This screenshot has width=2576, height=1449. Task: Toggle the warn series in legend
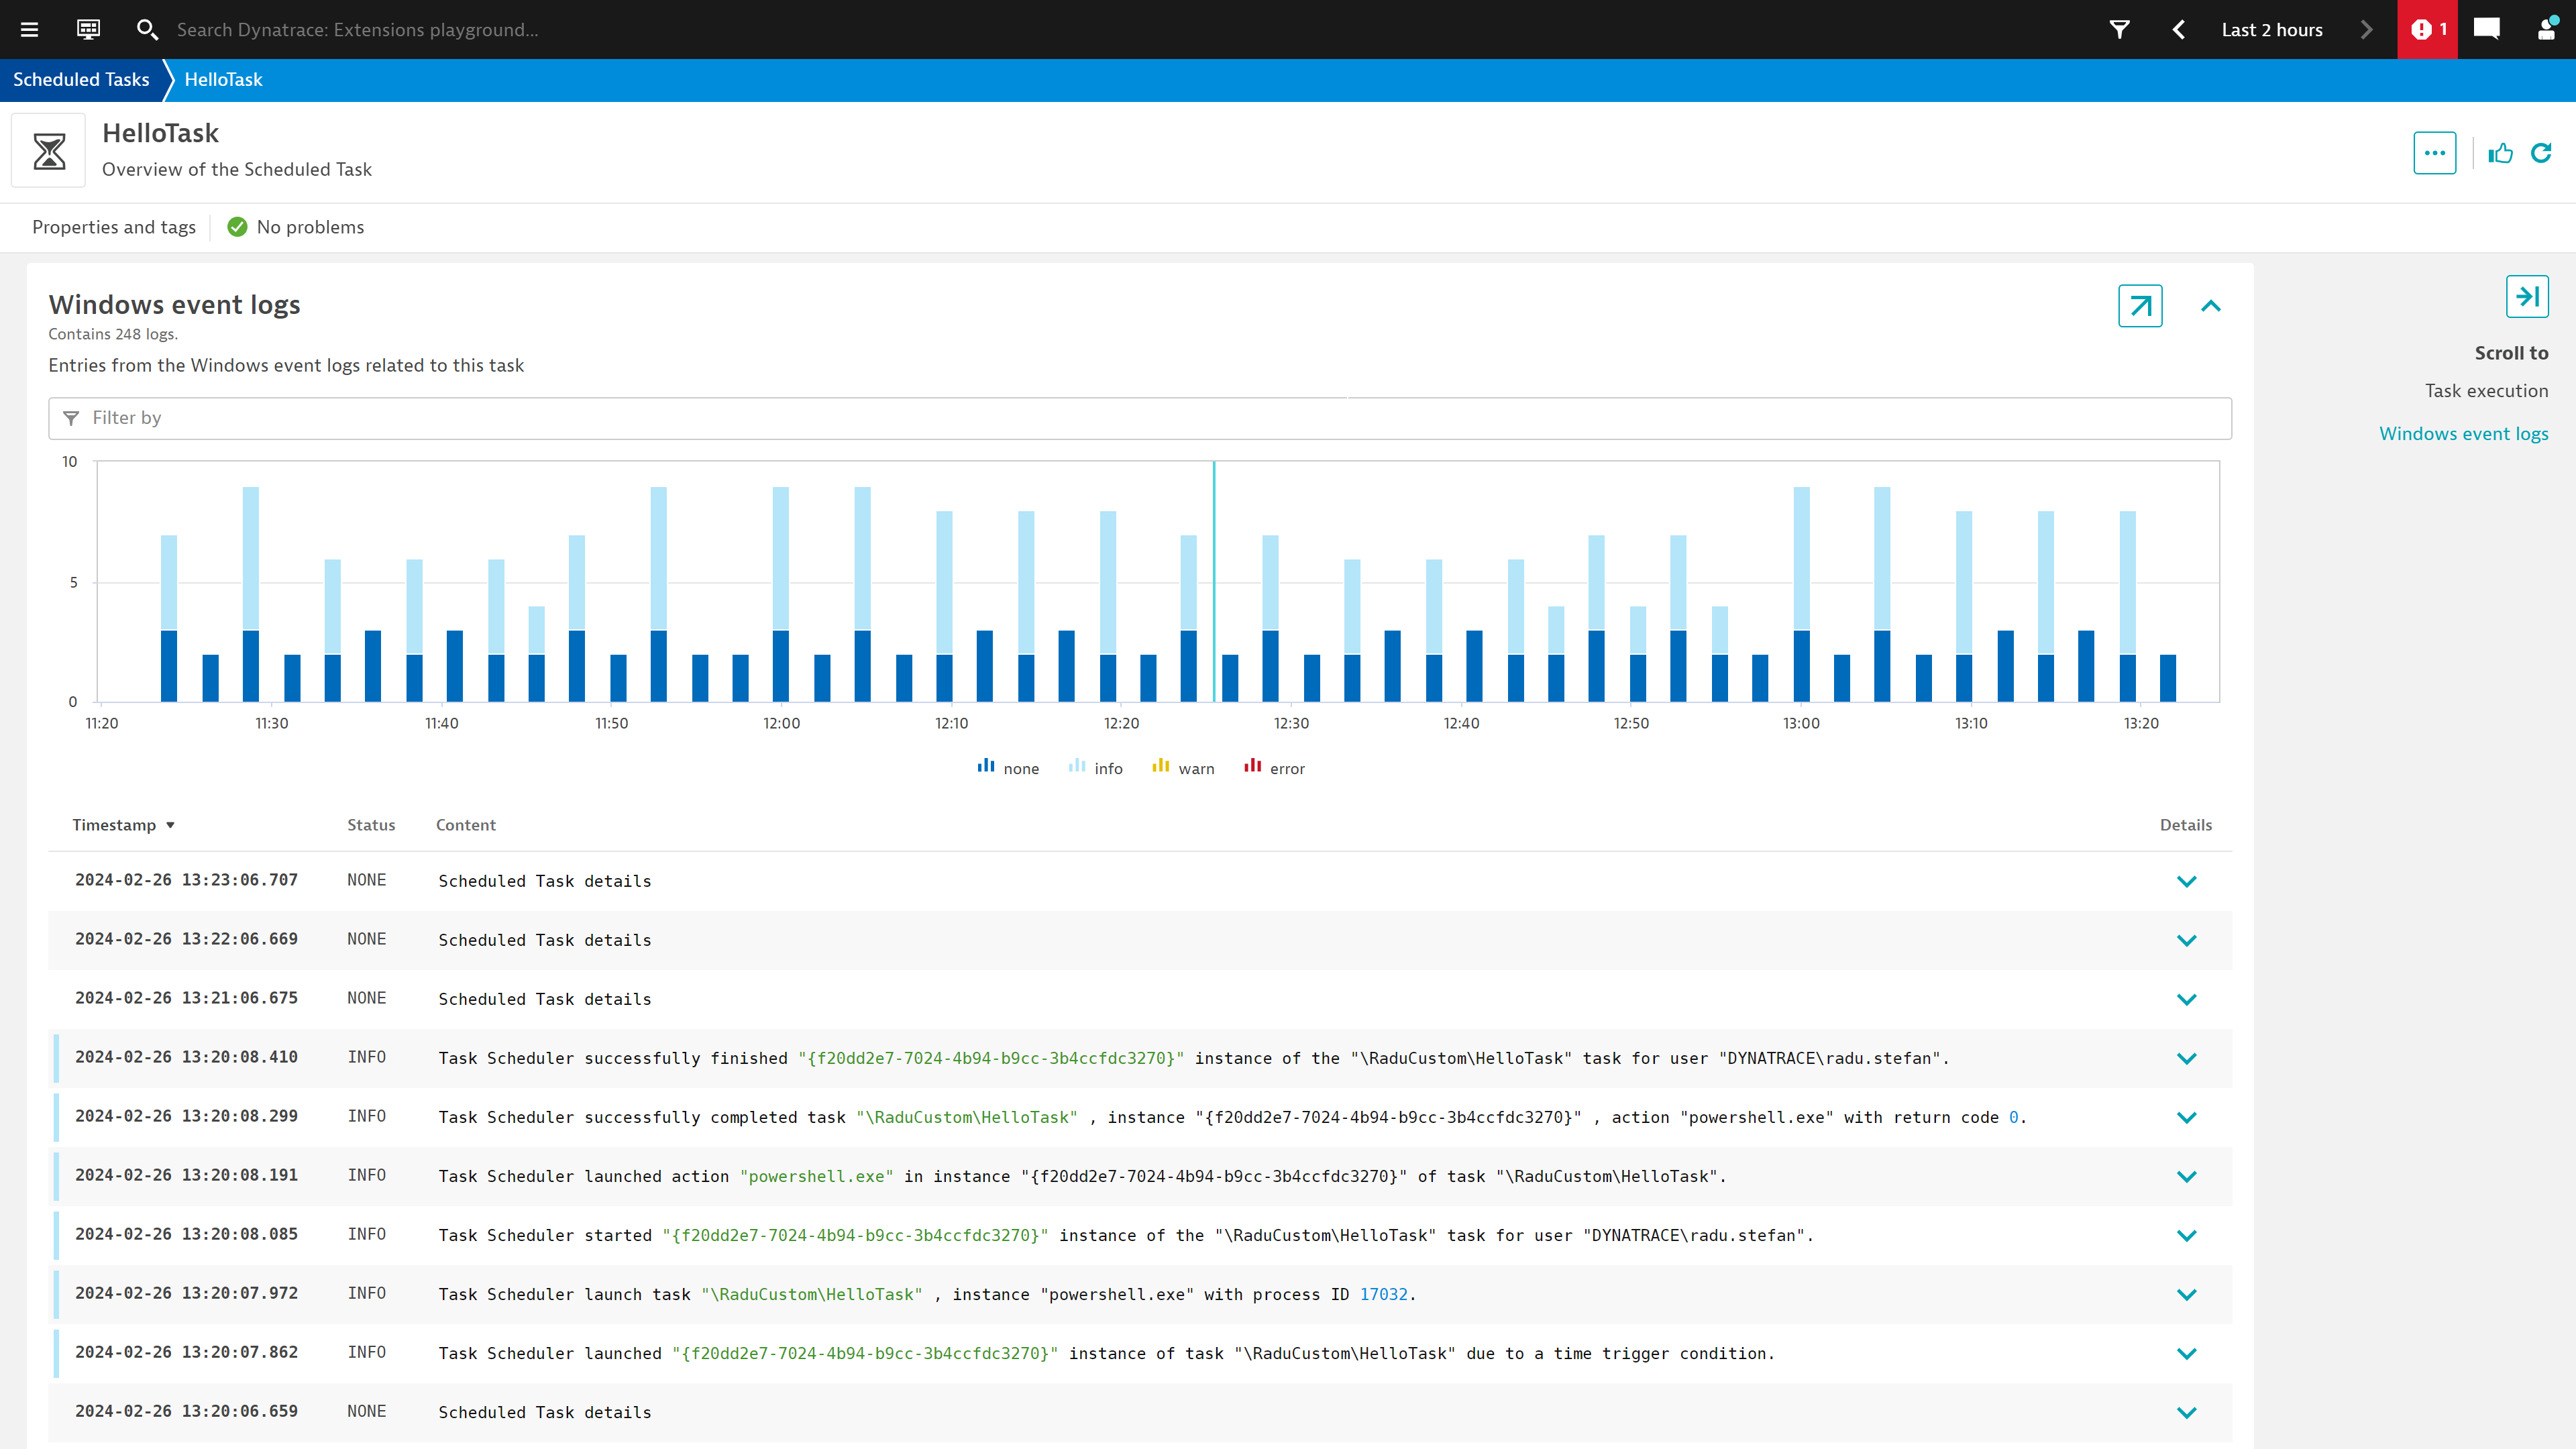1183,768
